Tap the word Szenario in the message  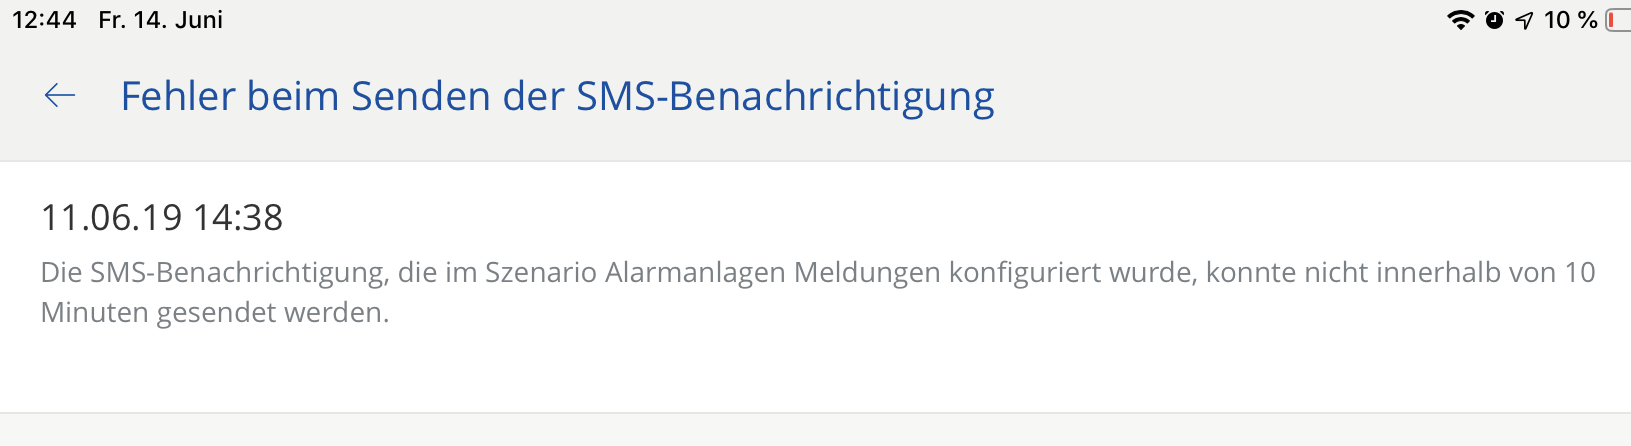[x=540, y=272]
